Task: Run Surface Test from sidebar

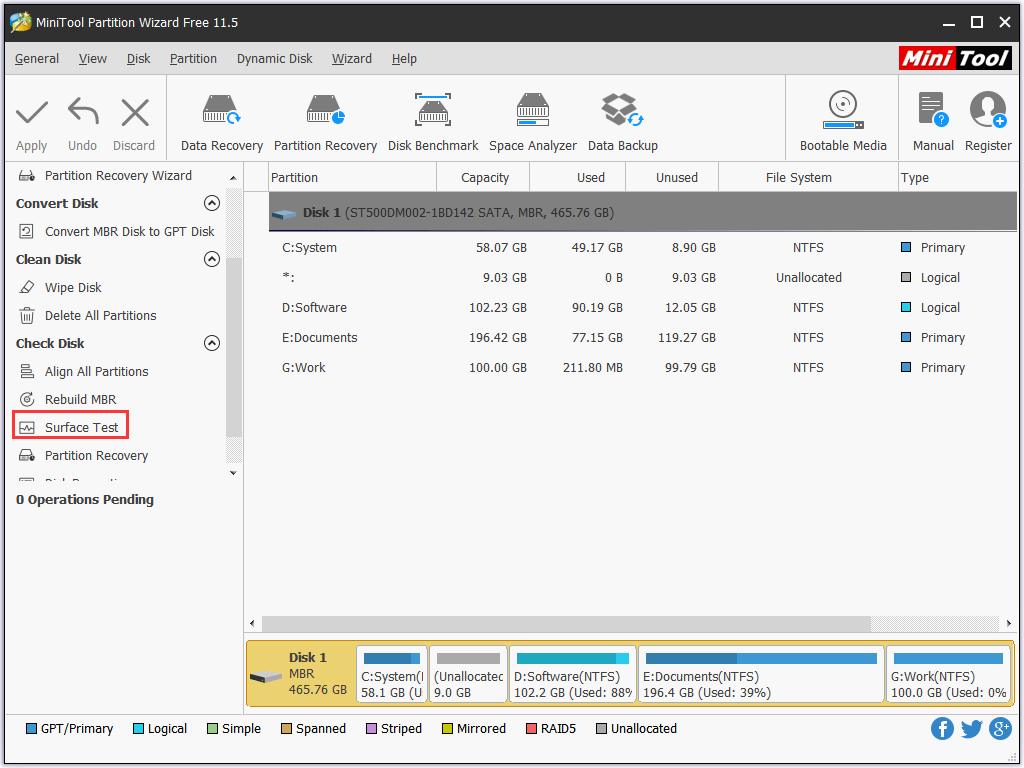Action: coord(81,428)
